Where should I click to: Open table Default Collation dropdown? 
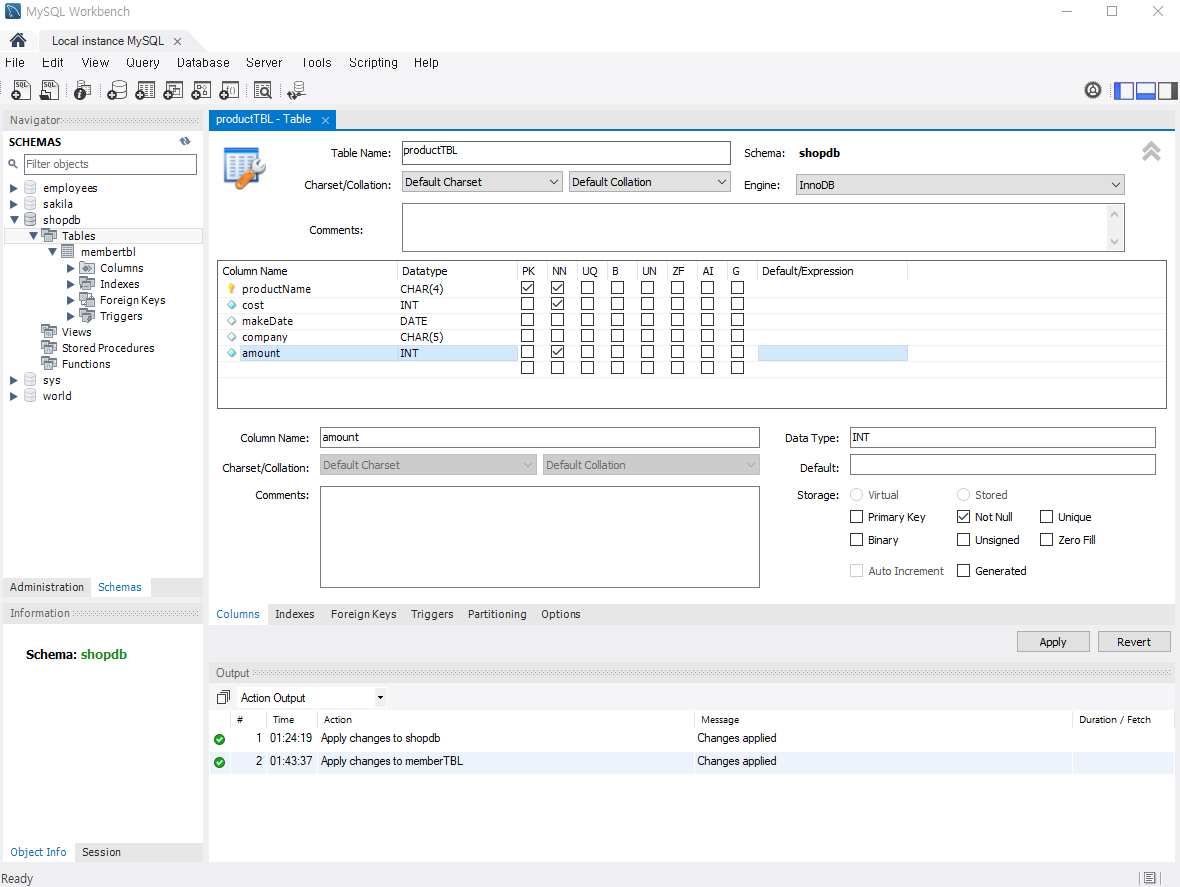[x=649, y=182]
